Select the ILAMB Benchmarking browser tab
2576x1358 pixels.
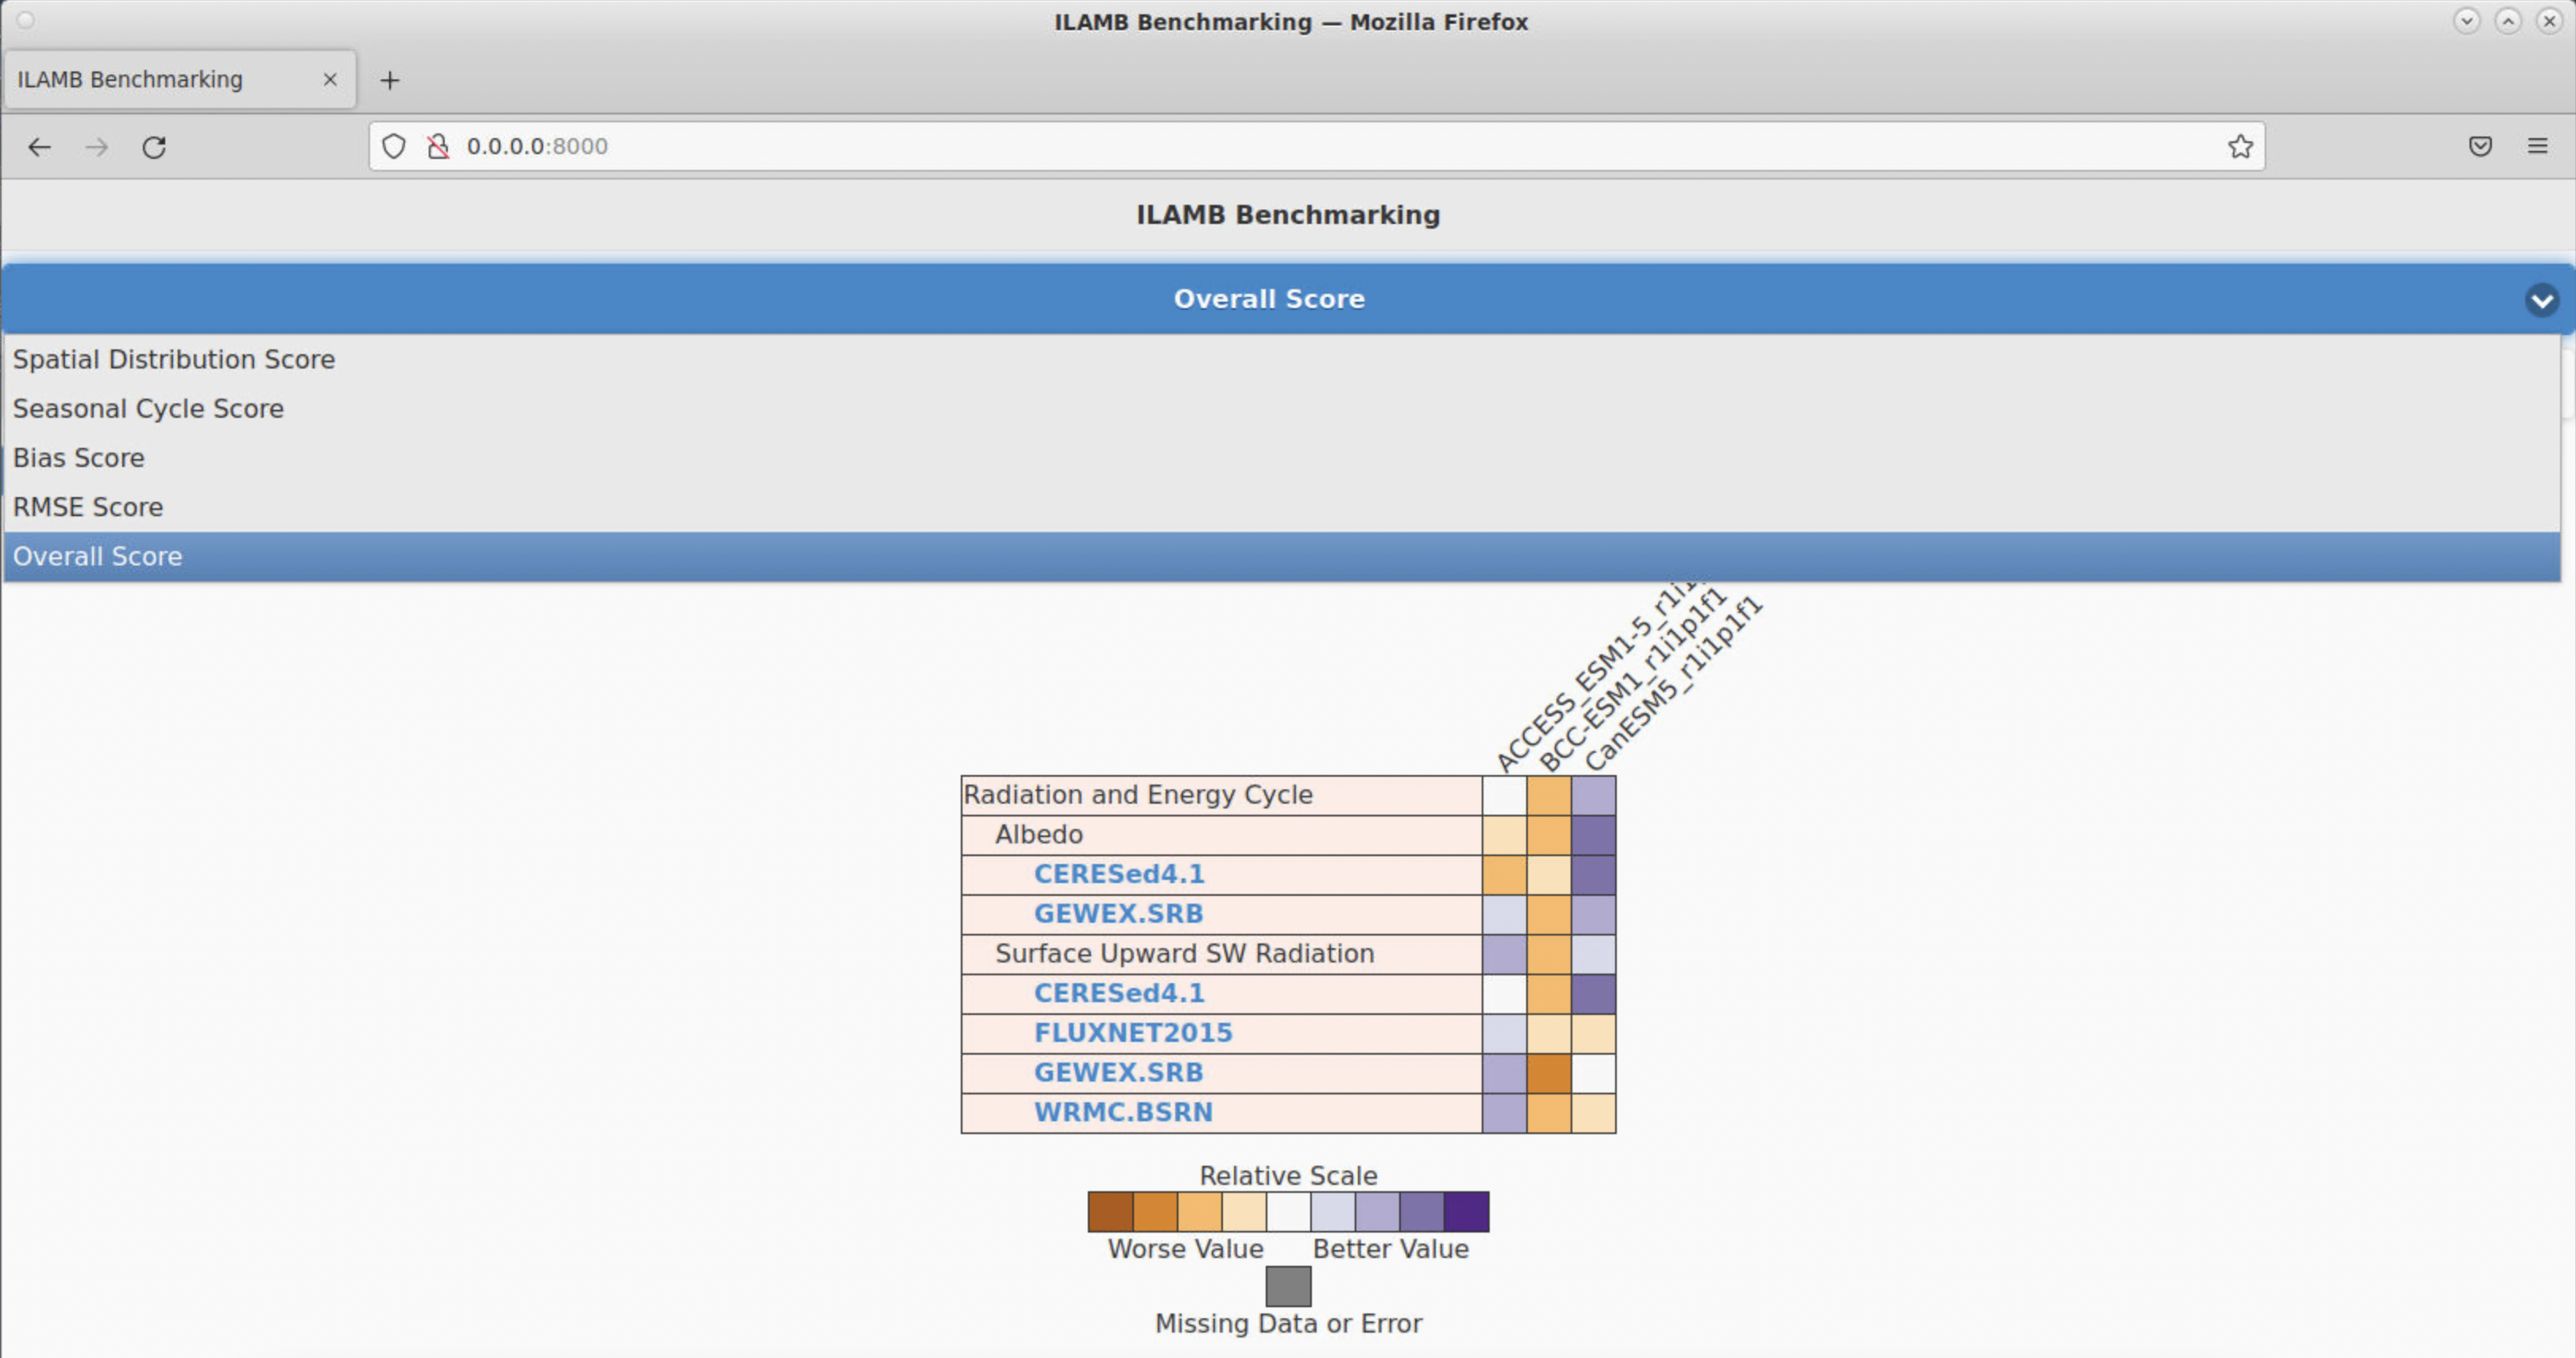[x=180, y=79]
